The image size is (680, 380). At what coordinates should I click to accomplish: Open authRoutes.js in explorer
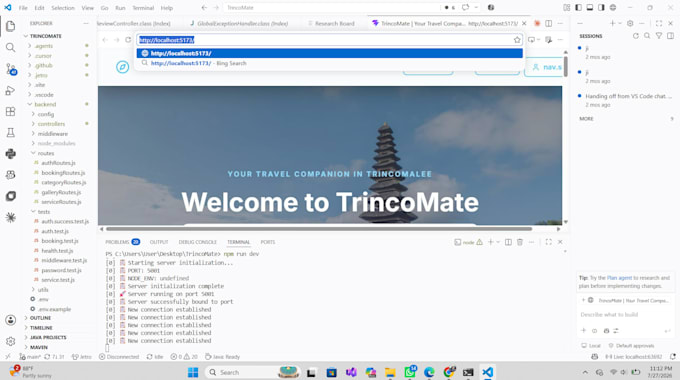point(58,163)
